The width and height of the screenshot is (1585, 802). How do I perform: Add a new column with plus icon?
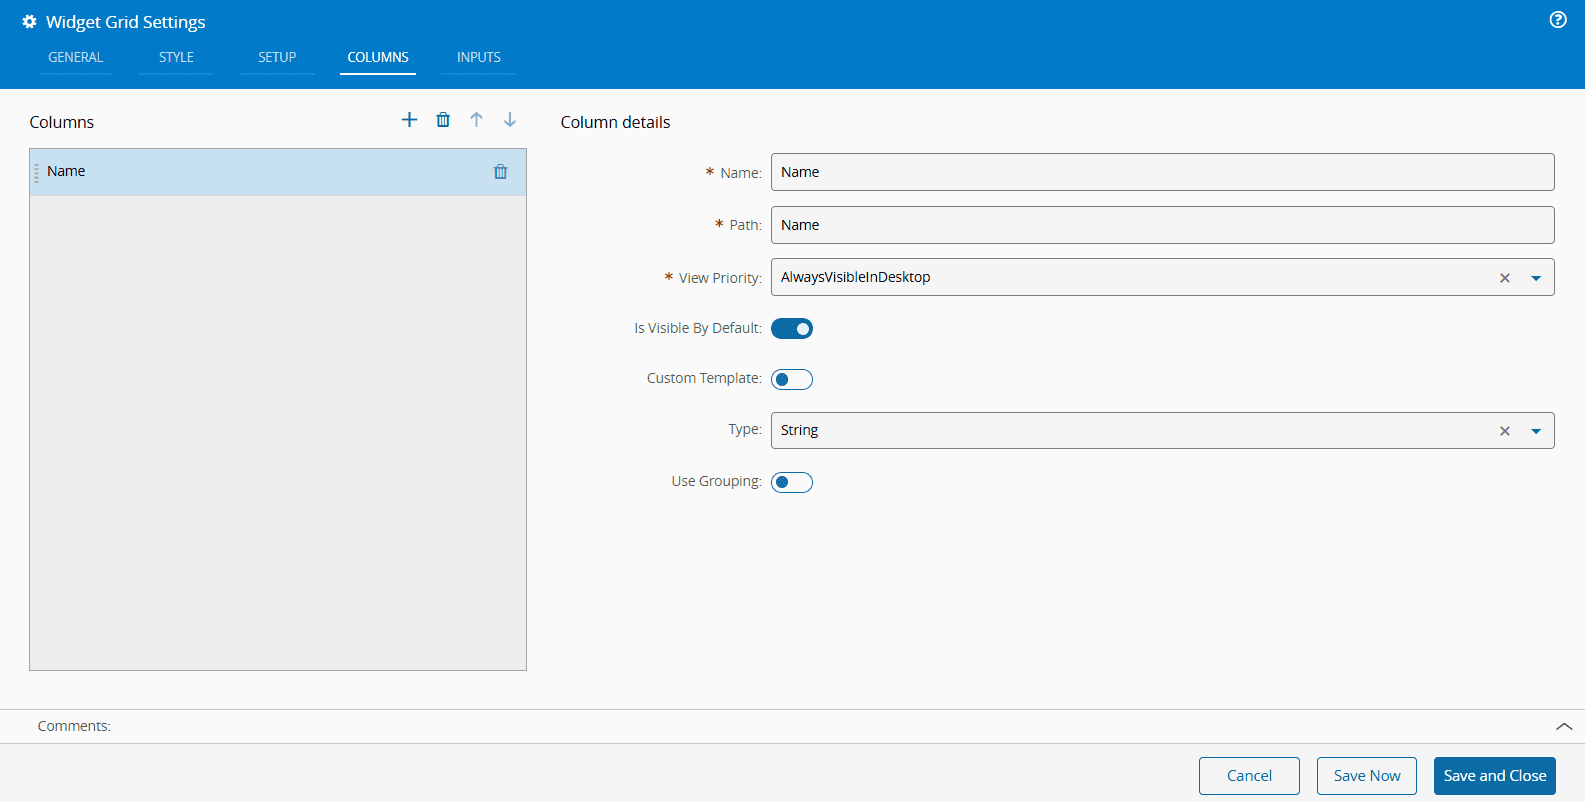(x=409, y=120)
